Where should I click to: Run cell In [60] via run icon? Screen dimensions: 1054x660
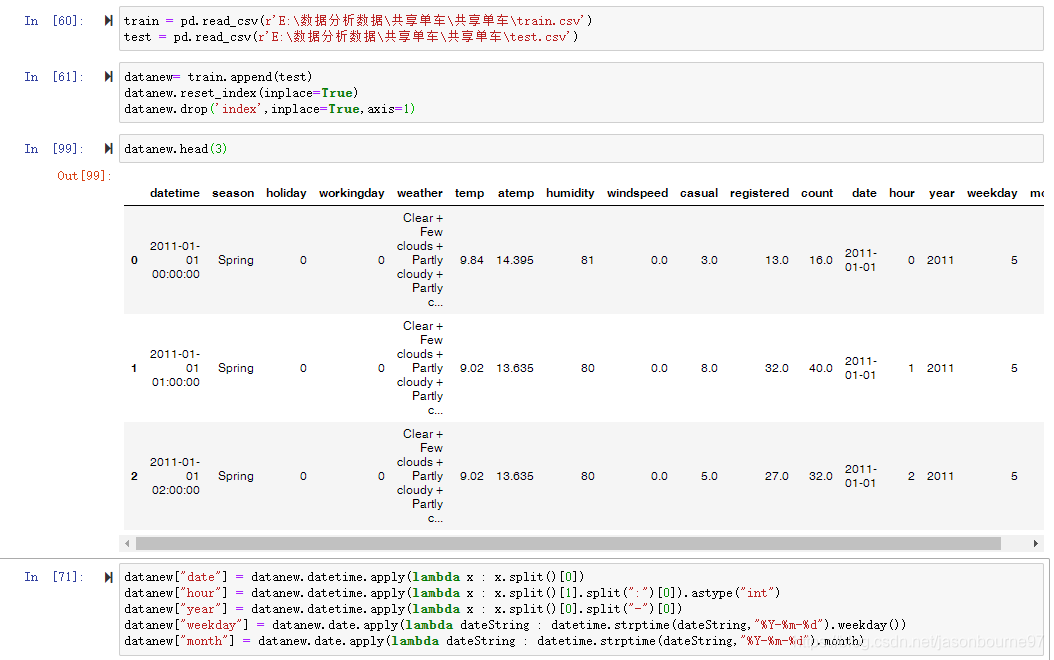(108, 21)
